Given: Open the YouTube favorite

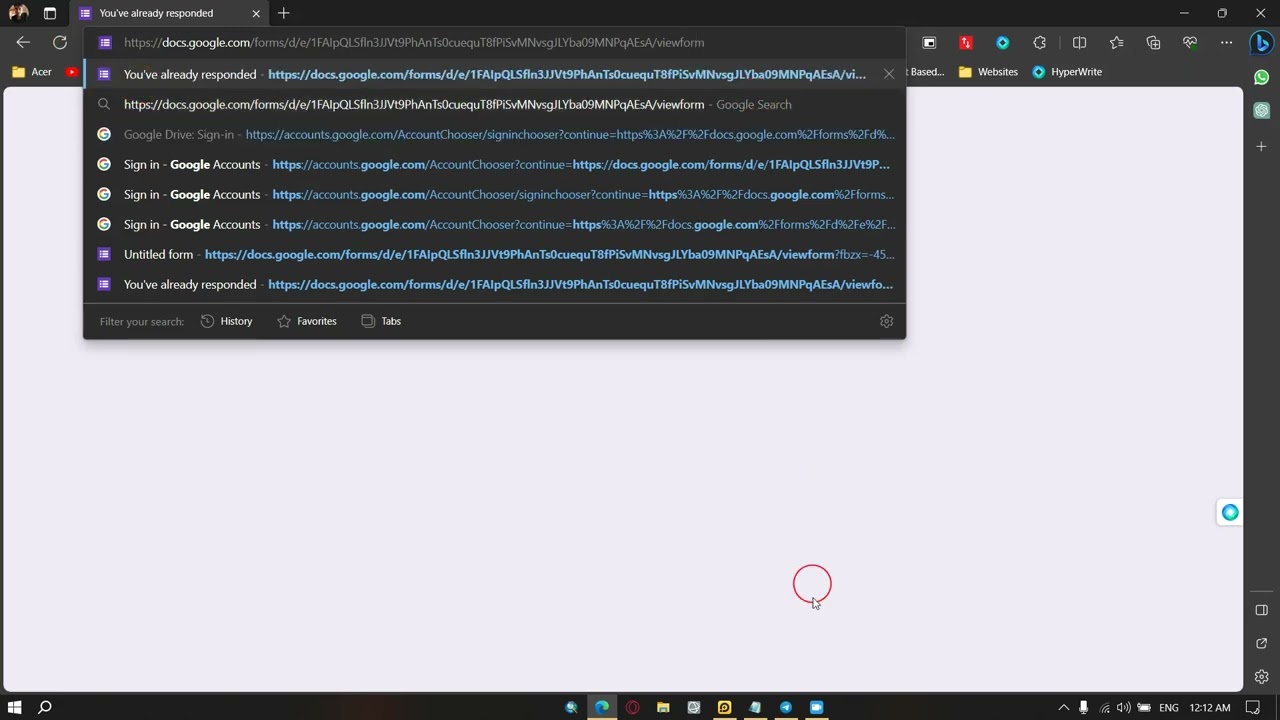Looking at the screenshot, I should [x=72, y=72].
